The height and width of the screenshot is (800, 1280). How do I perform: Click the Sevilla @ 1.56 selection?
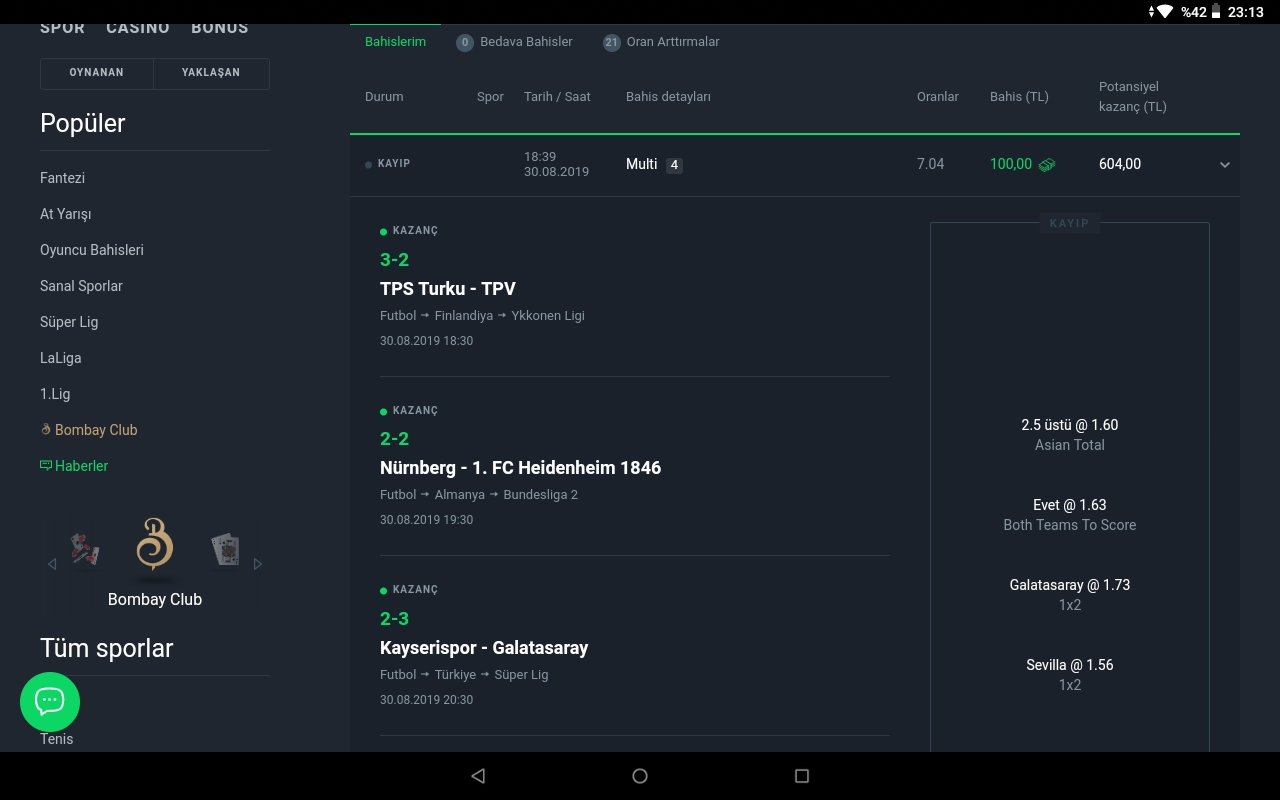point(1070,665)
